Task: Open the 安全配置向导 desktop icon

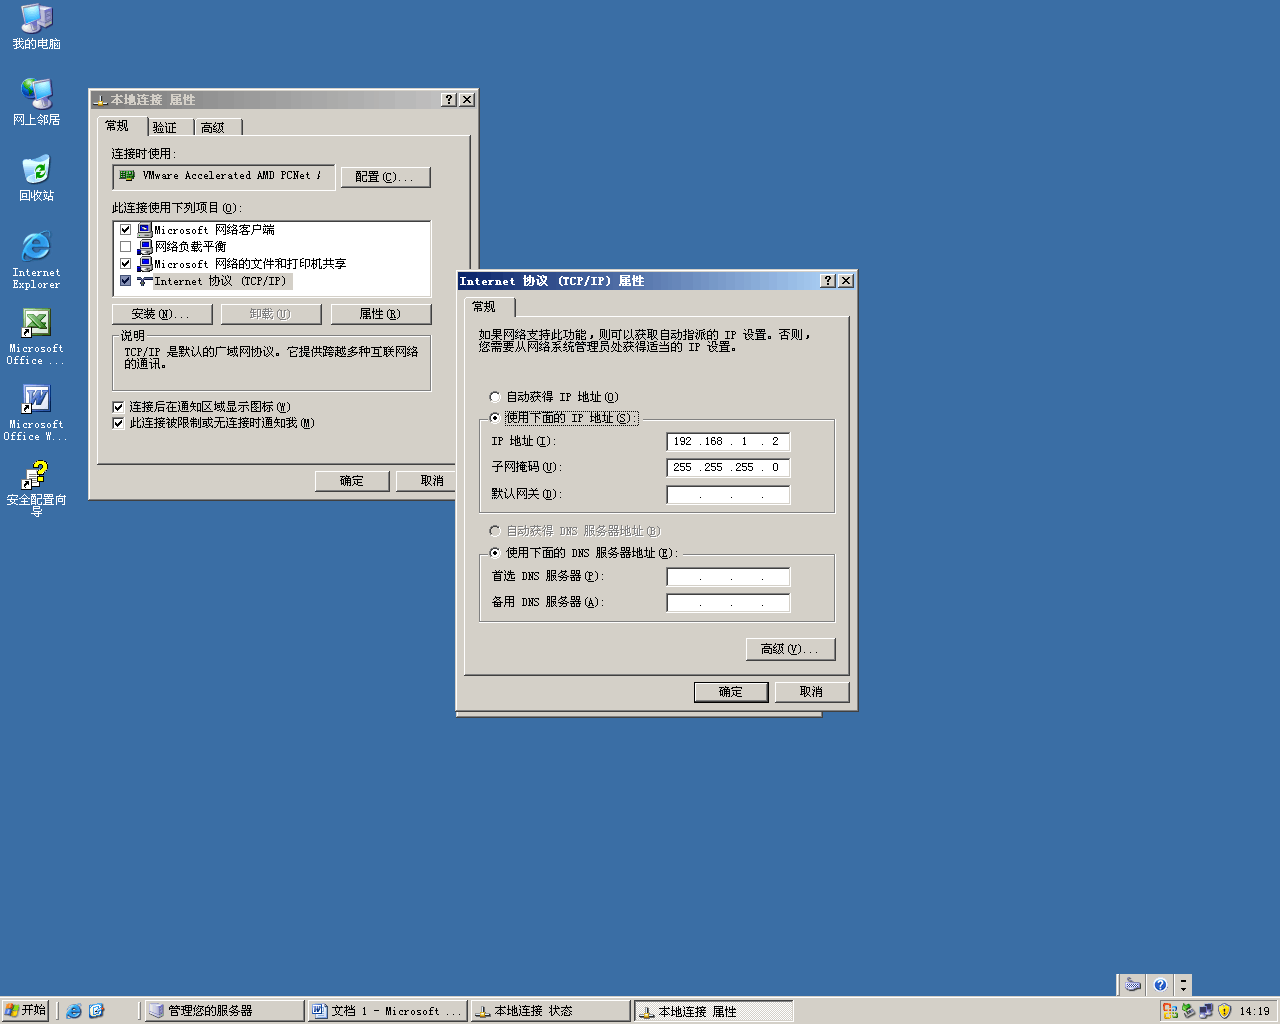Action: [36, 487]
